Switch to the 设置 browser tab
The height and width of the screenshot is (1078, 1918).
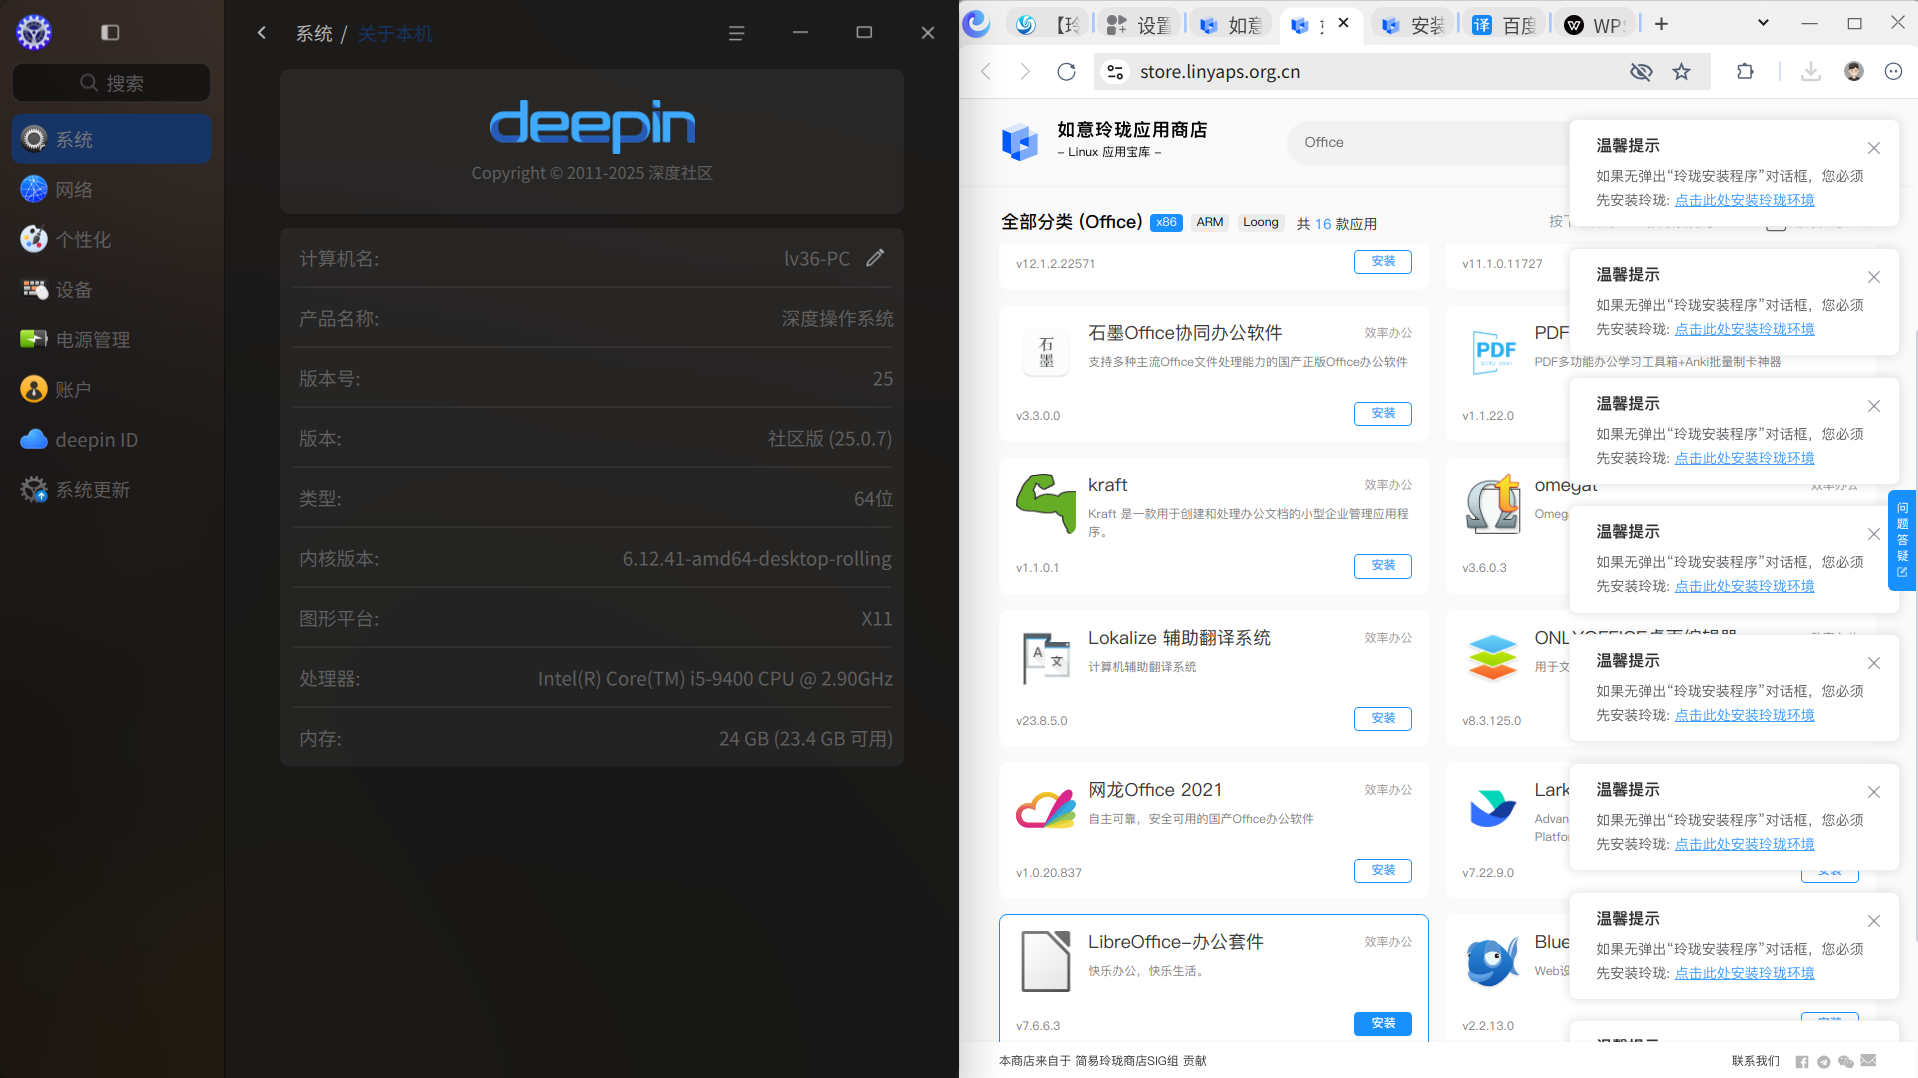pyautogui.click(x=1139, y=25)
